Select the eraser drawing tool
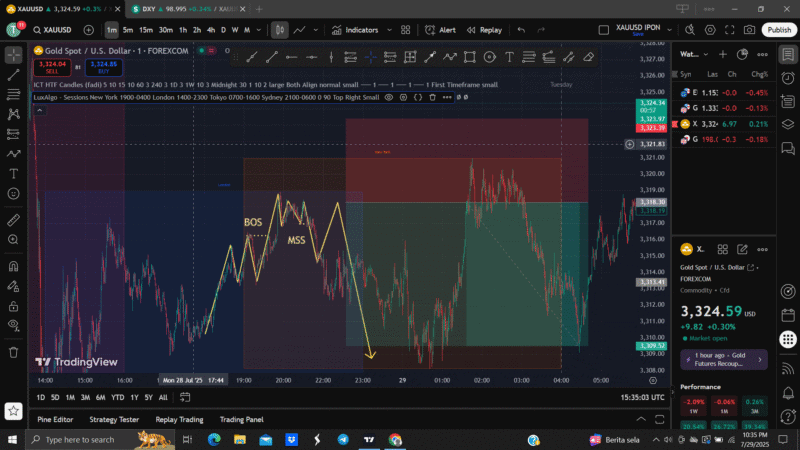 [588, 57]
